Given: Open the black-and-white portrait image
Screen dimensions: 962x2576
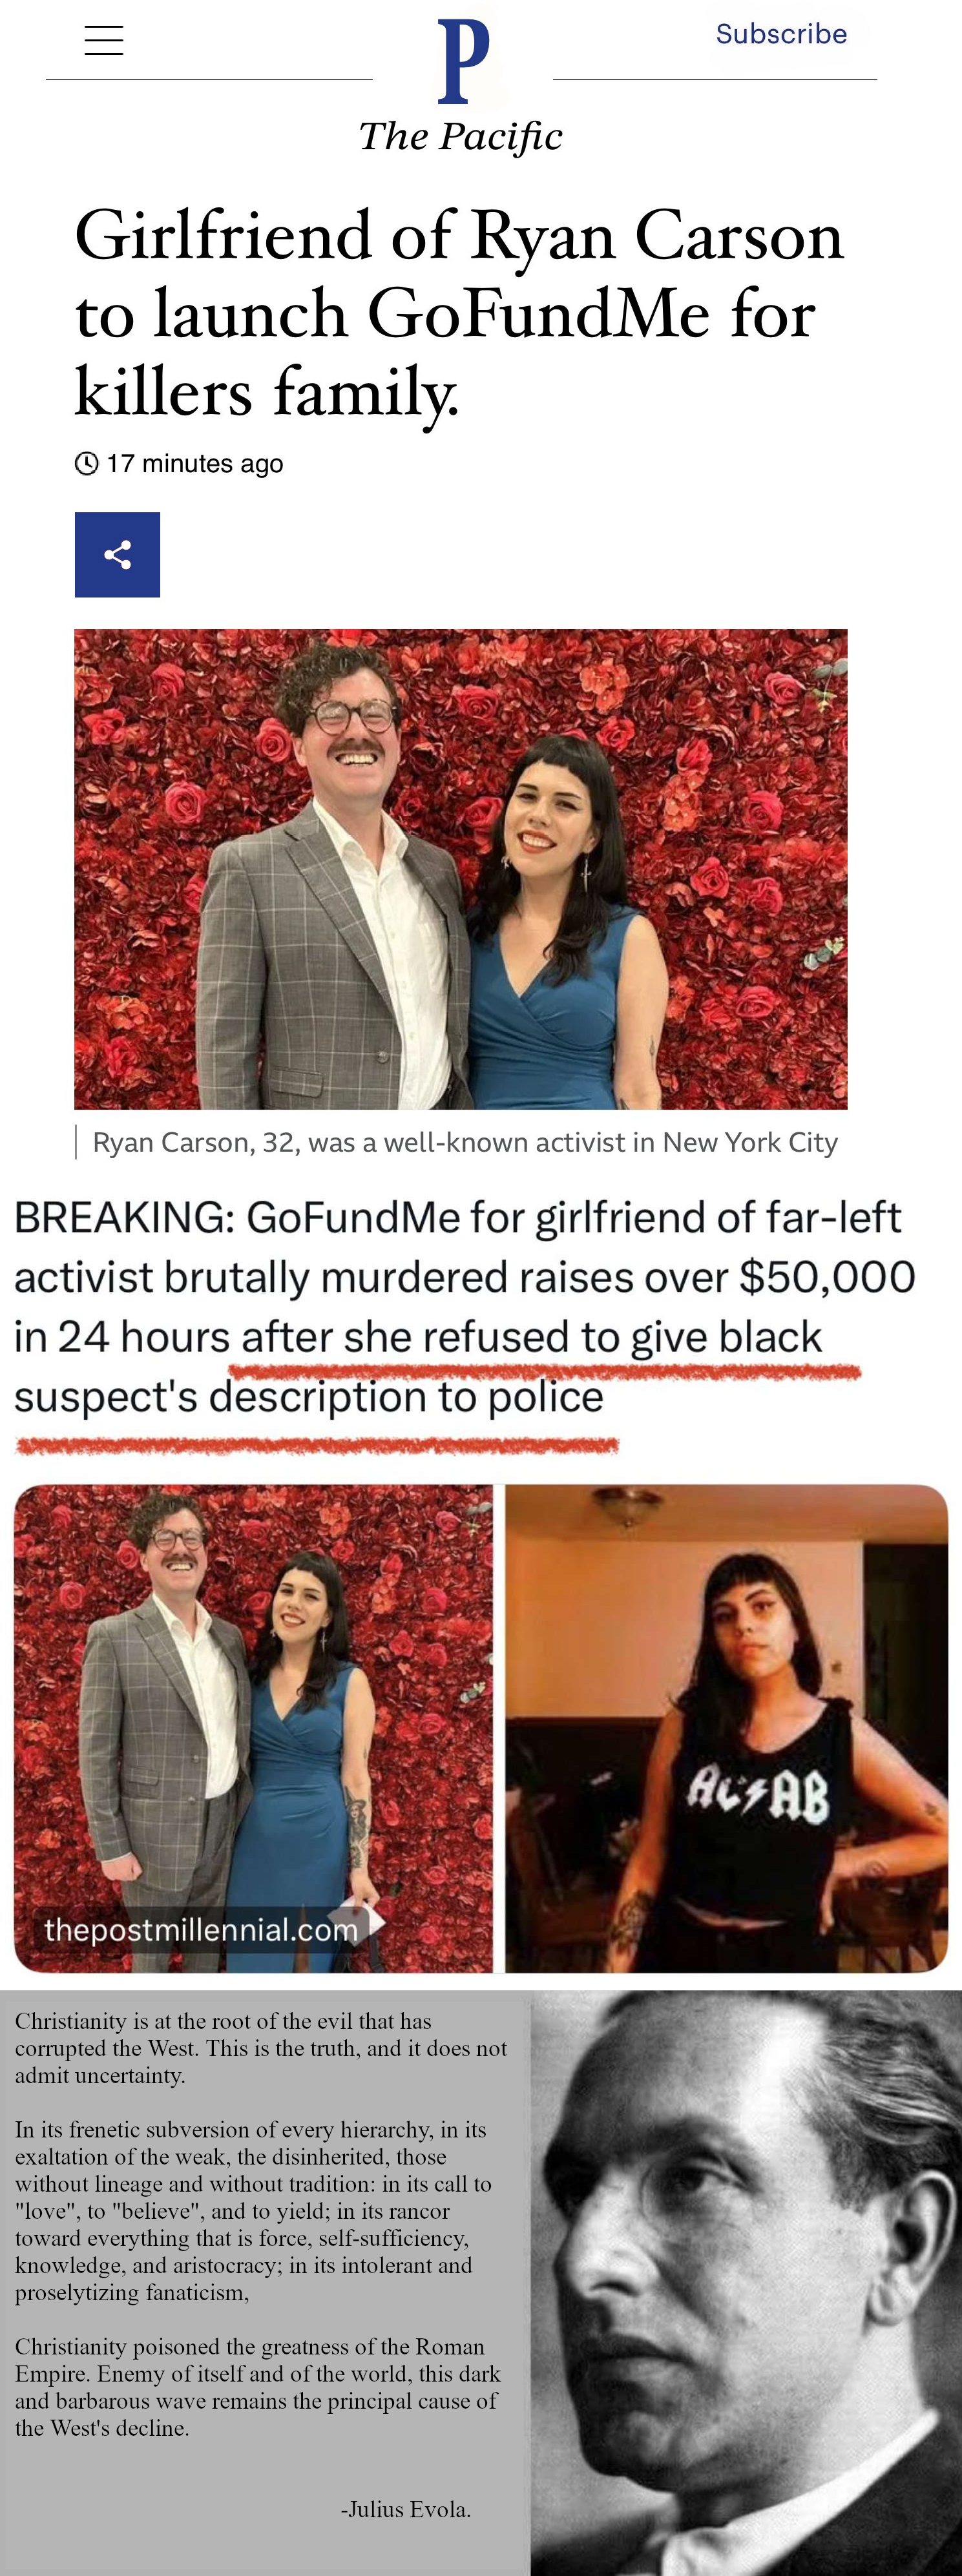Looking at the screenshot, I should tap(746, 2283).
